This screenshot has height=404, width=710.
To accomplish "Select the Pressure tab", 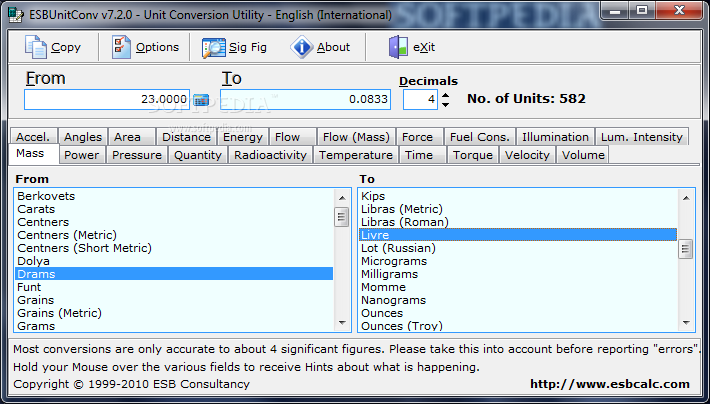I will pos(137,155).
